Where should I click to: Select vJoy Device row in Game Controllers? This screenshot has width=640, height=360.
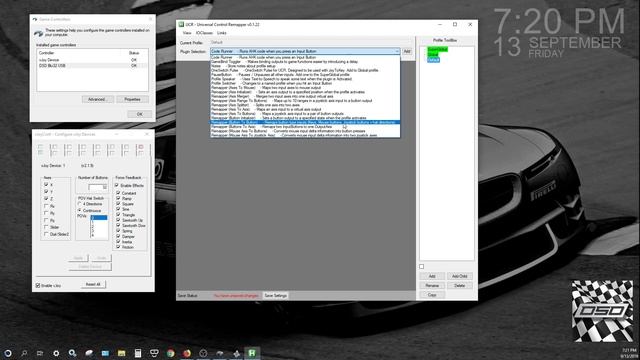click(x=92, y=60)
